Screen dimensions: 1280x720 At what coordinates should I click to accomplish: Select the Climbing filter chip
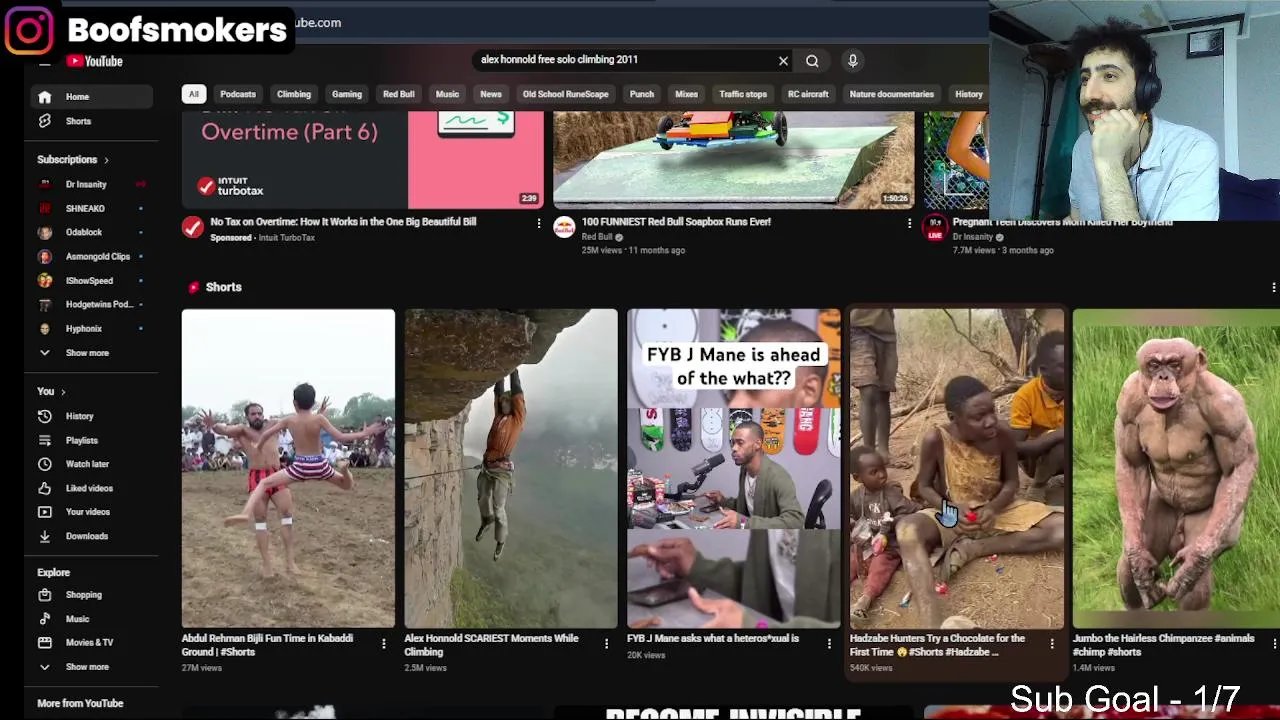[294, 94]
